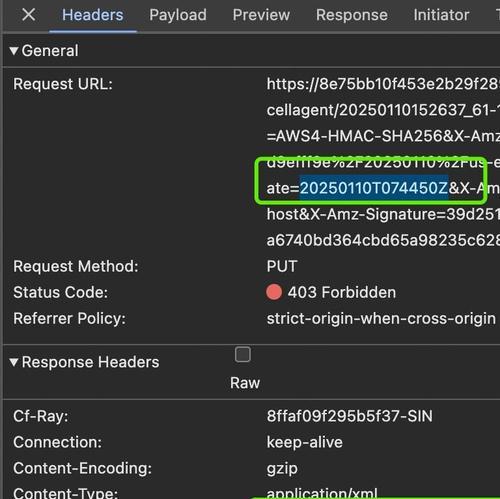Collapse the General section triangle
The width and height of the screenshot is (500, 499).
tap(14, 51)
